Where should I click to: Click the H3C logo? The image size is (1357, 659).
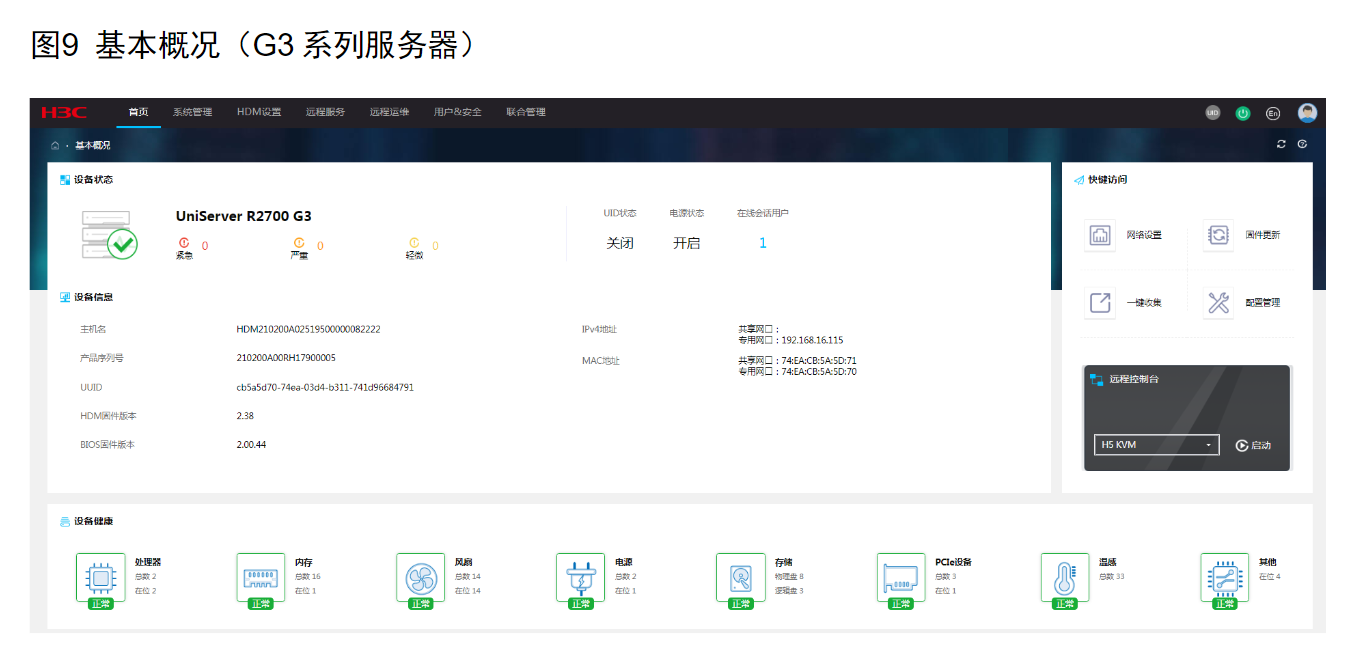tap(63, 112)
